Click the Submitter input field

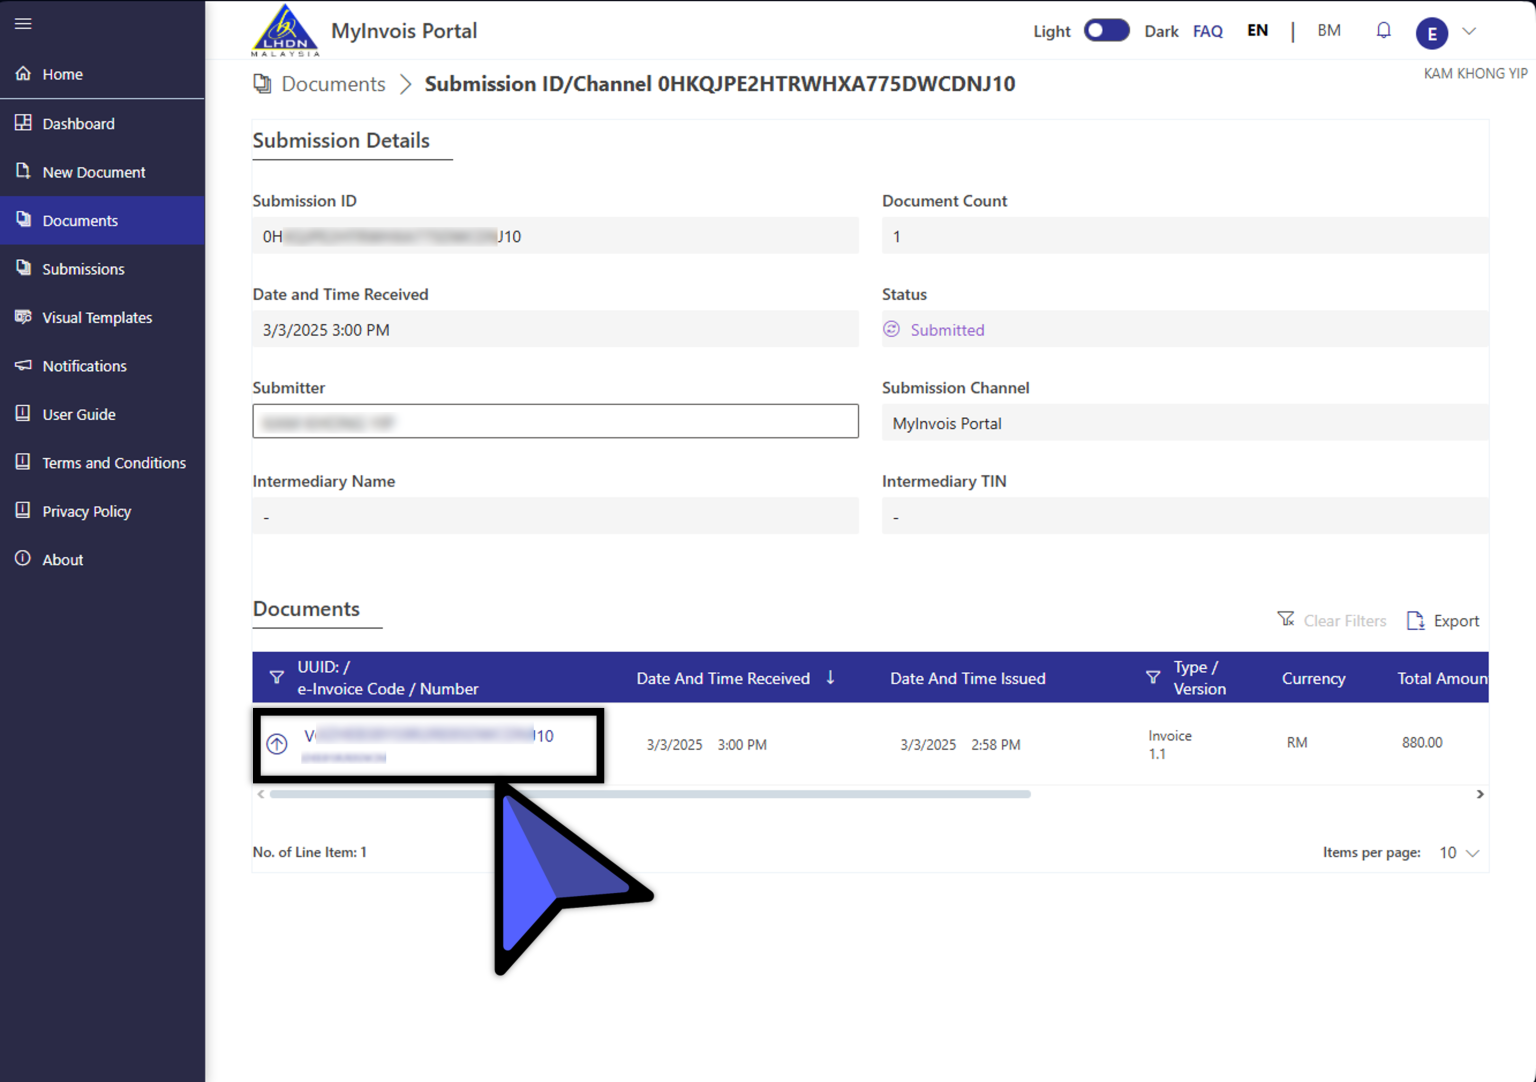555,421
